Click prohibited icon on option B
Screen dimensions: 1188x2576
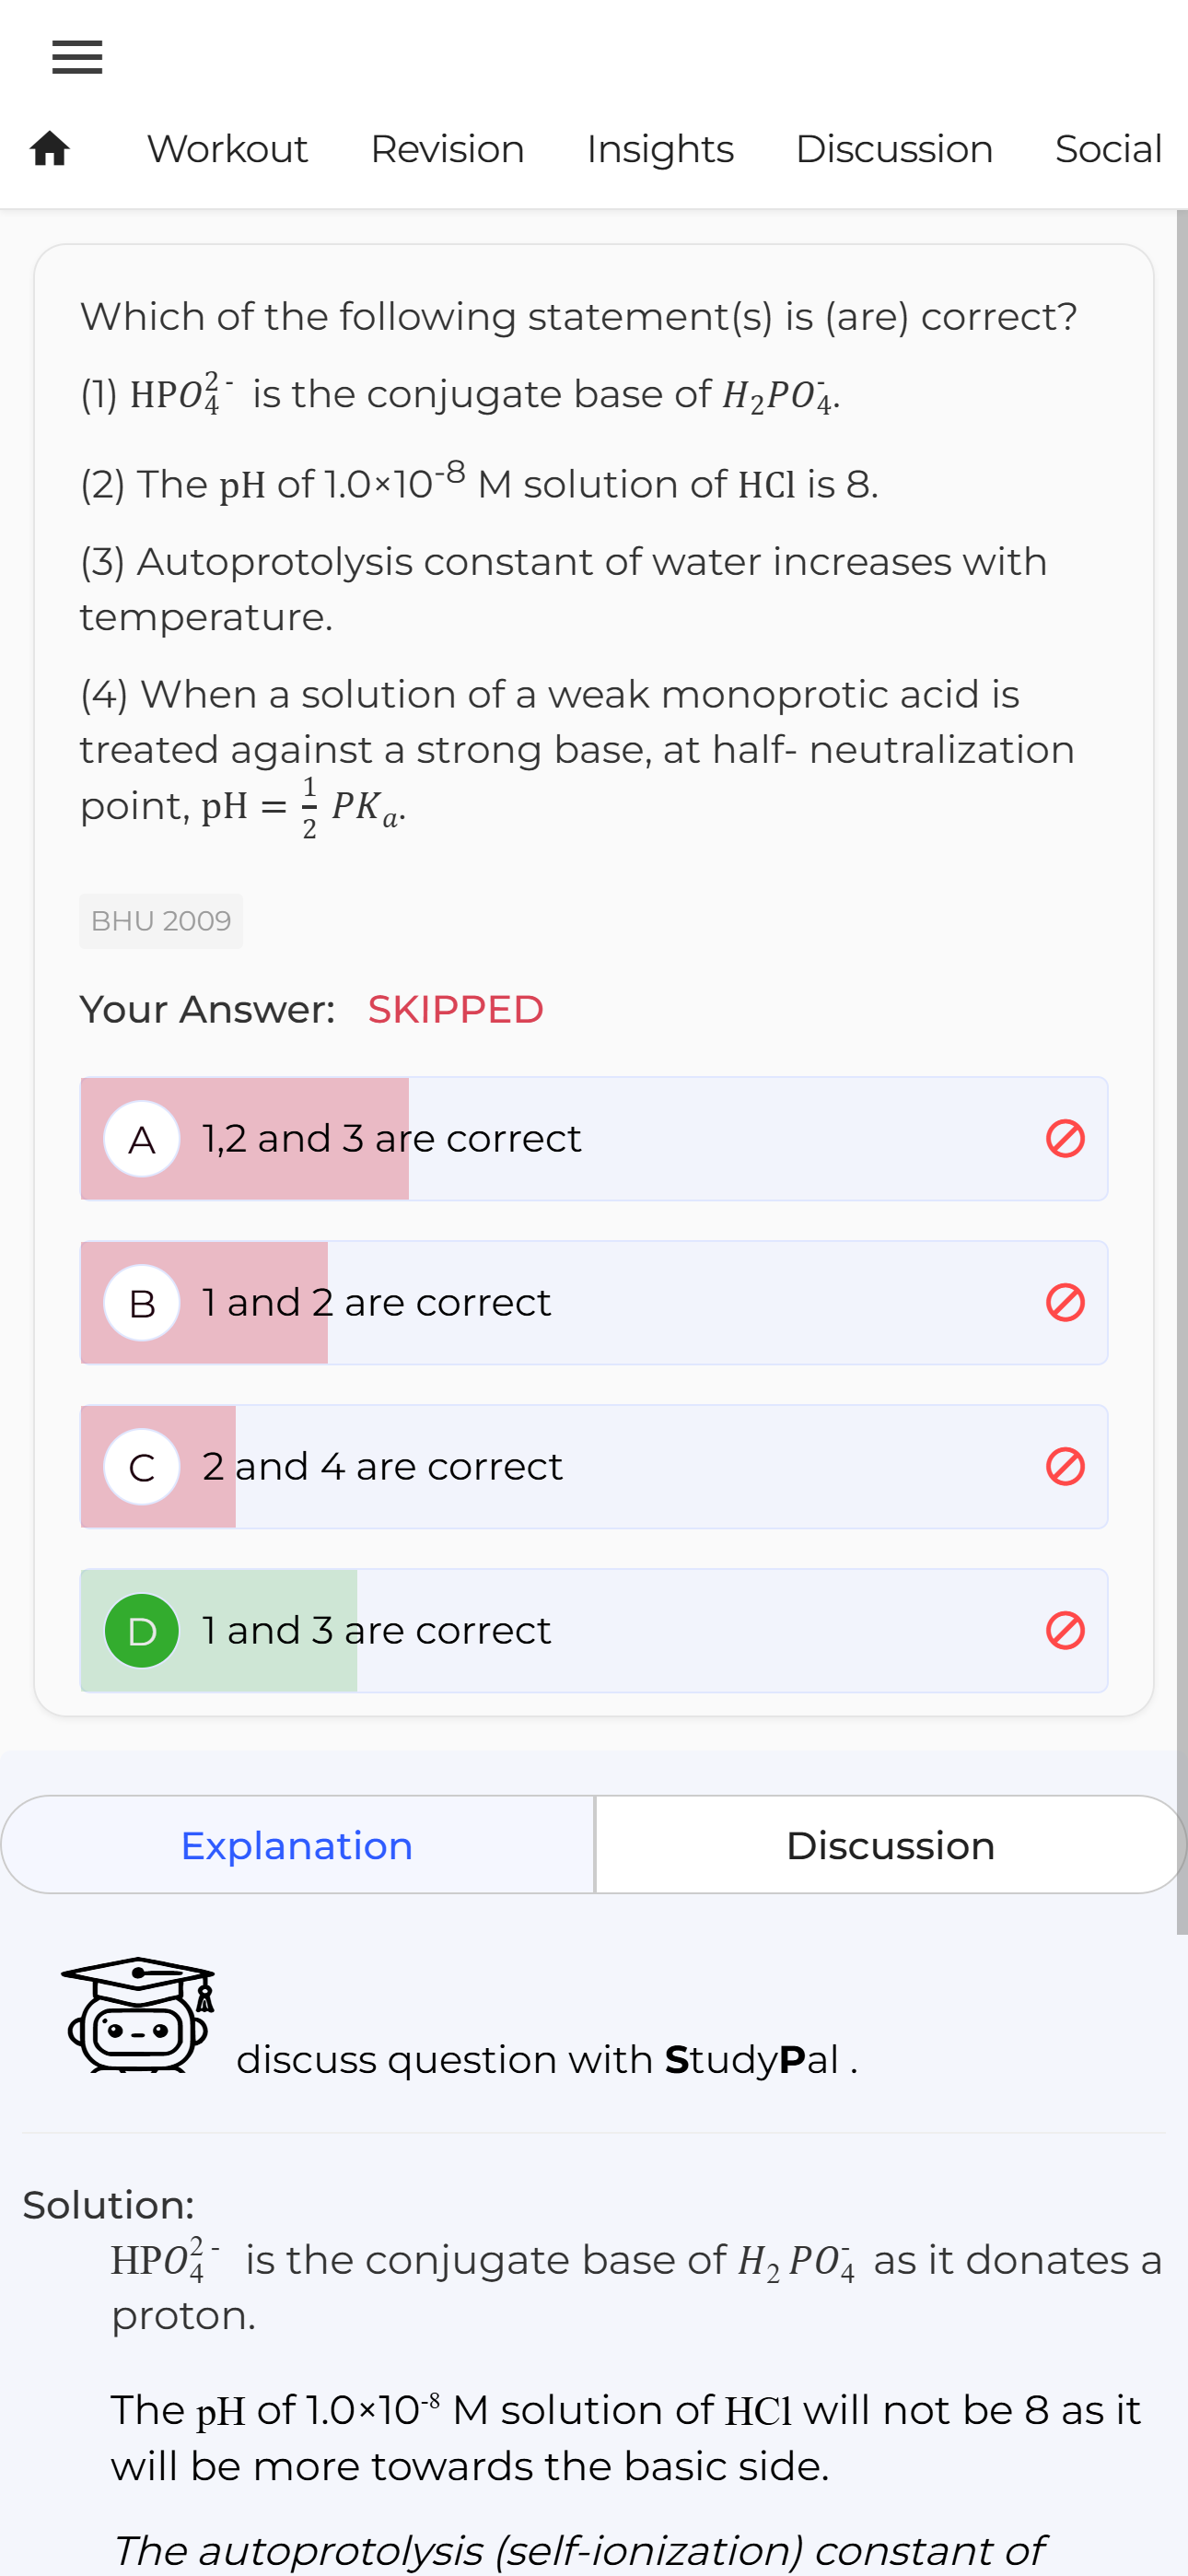[x=1065, y=1302]
